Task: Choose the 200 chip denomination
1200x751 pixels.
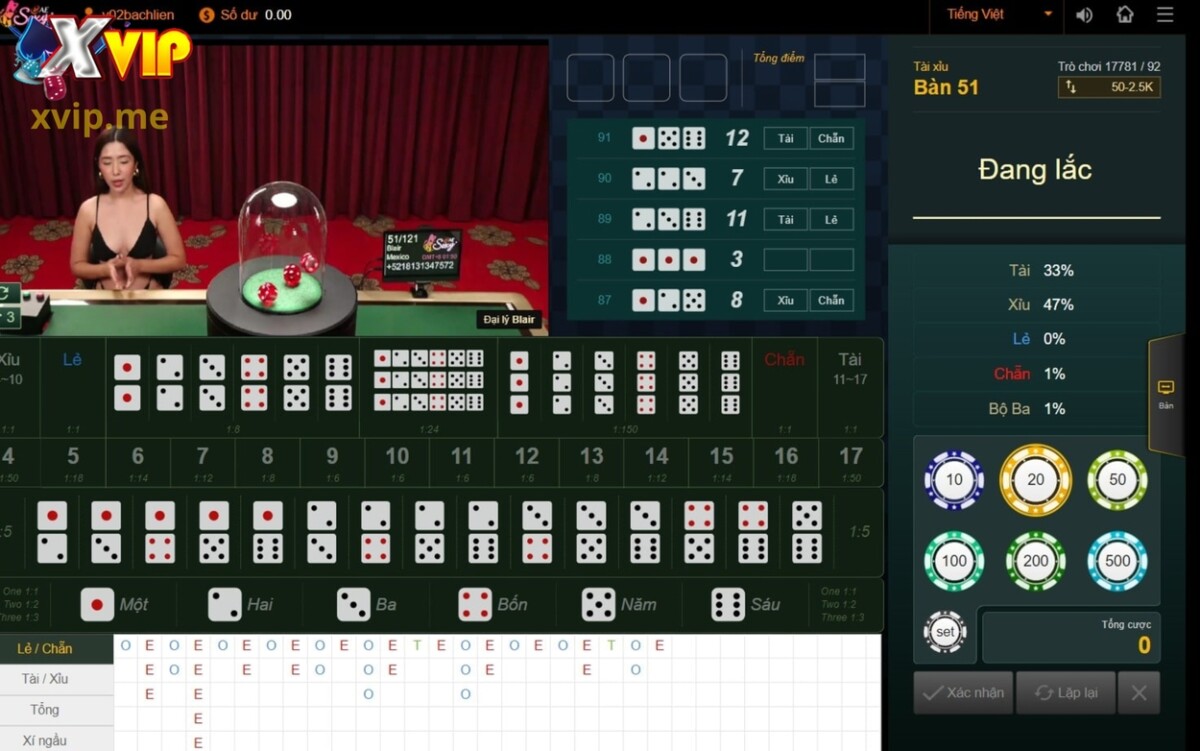Action: (x=1035, y=561)
